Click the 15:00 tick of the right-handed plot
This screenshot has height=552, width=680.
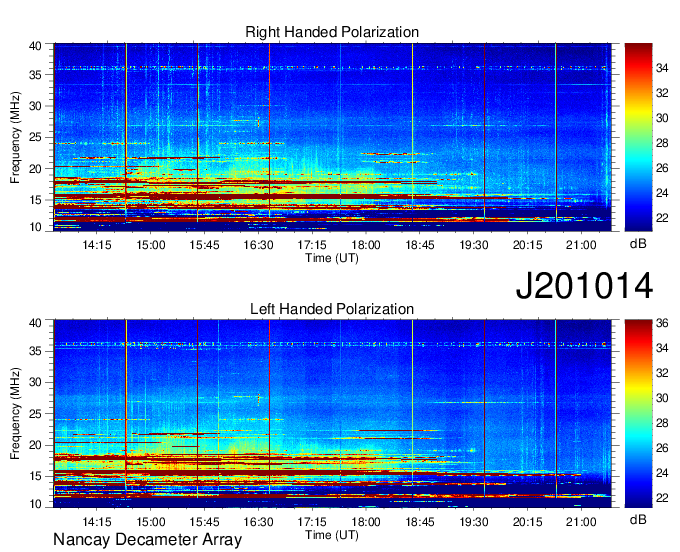[x=150, y=245]
